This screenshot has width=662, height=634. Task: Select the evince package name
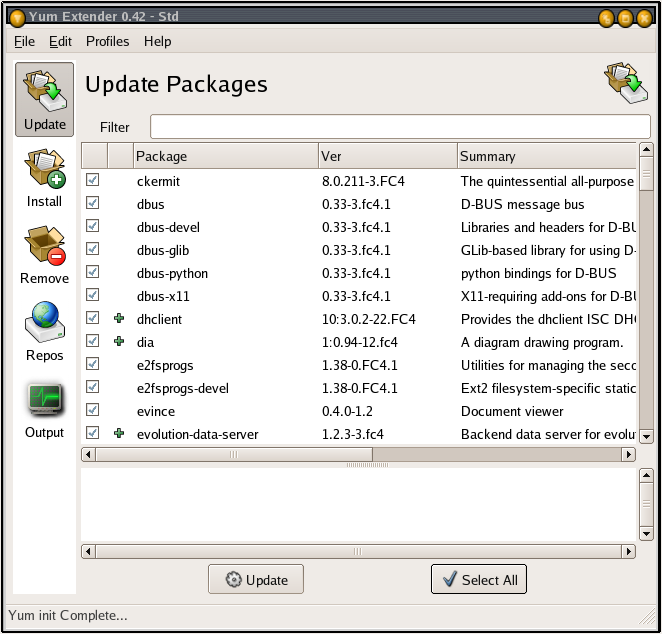coord(156,412)
